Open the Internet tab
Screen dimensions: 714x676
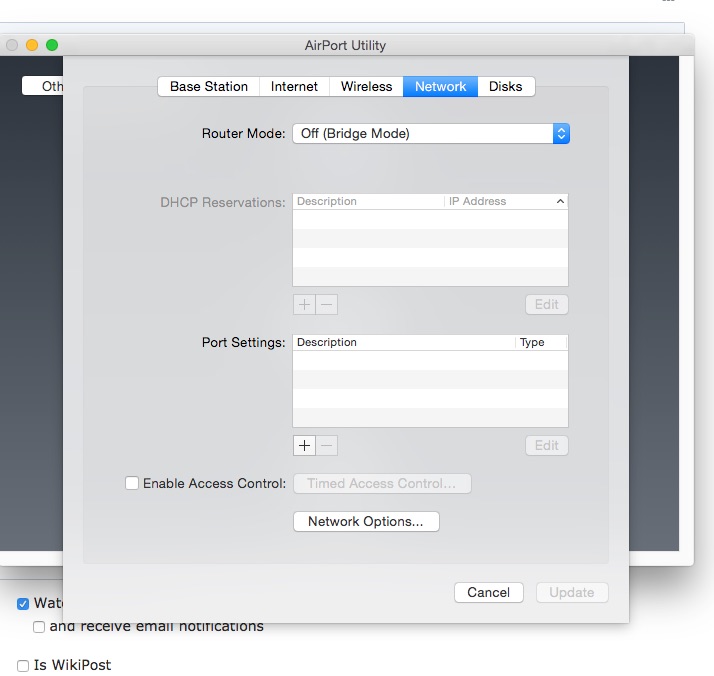294,86
